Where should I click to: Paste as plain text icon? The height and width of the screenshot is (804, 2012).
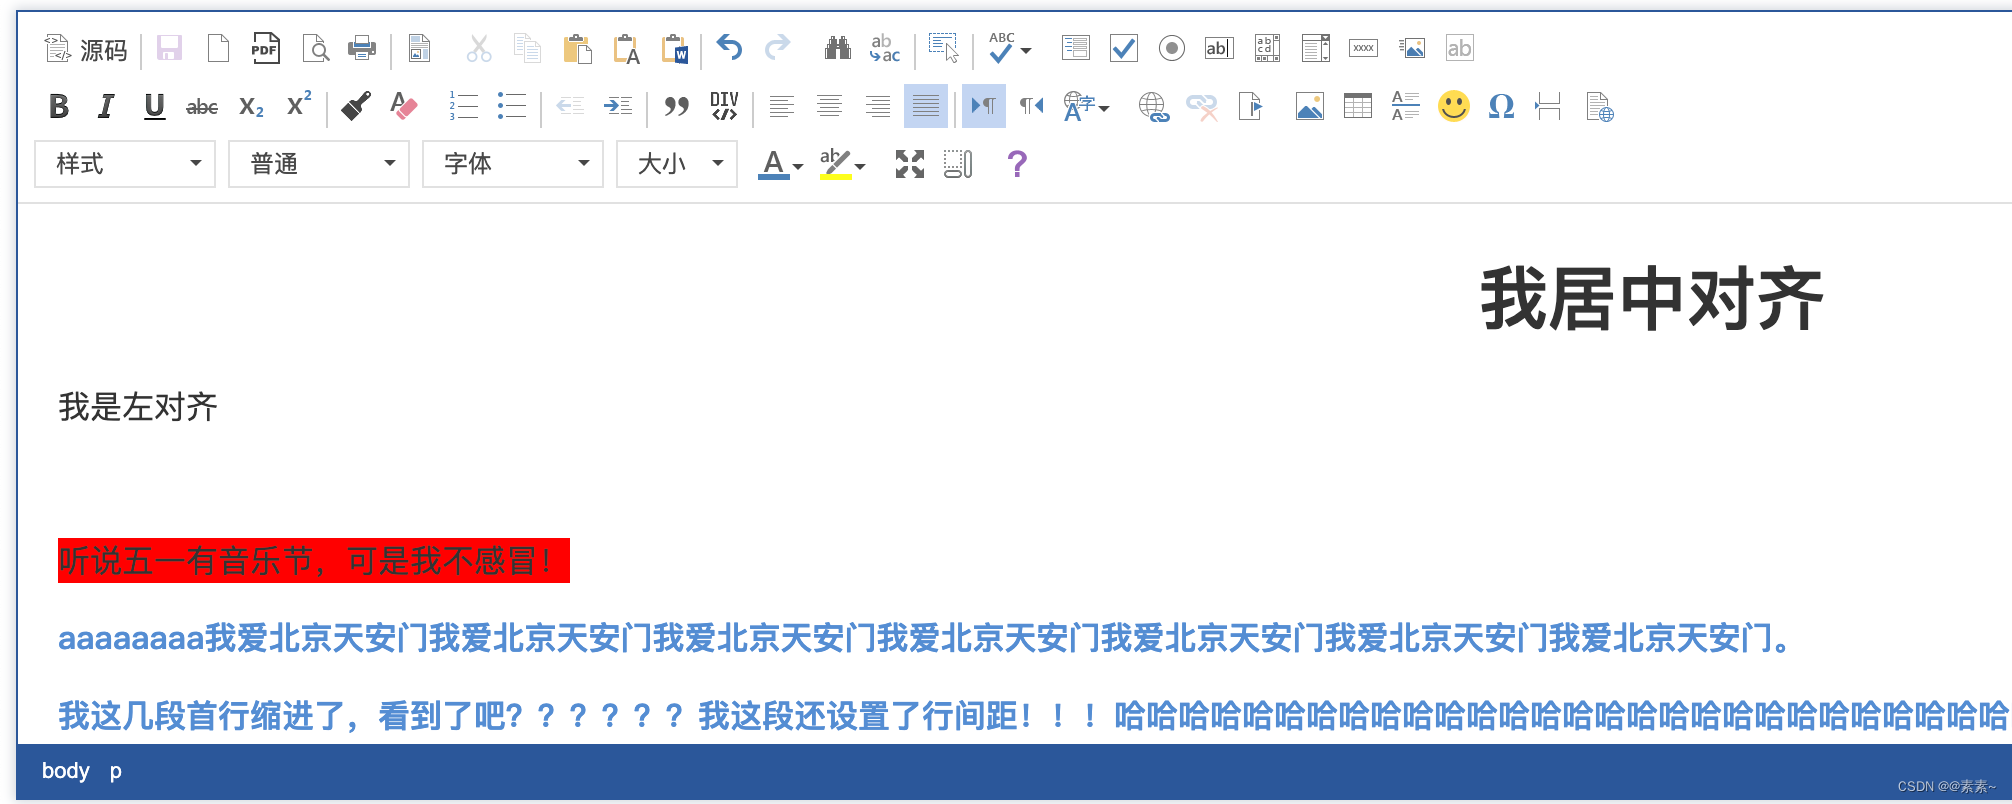pos(626,48)
